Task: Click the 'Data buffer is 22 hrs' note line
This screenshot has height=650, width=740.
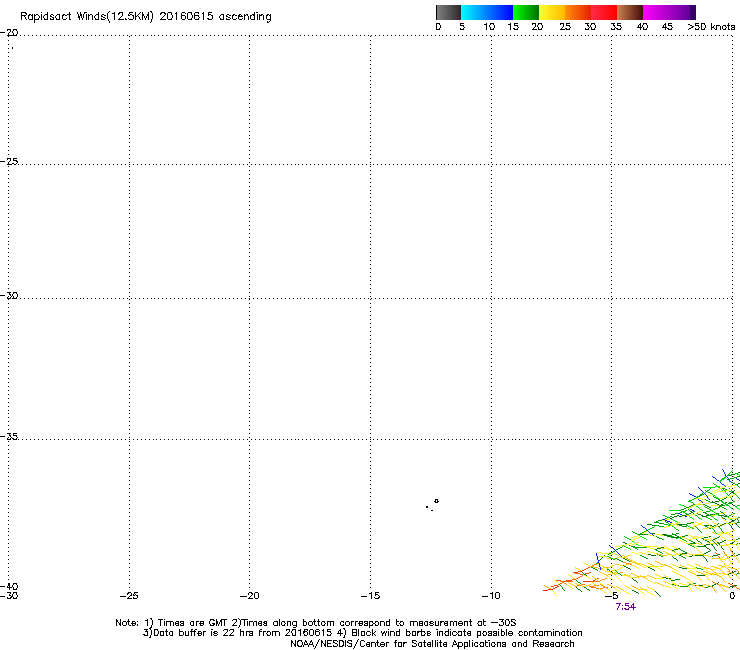Action: [362, 633]
